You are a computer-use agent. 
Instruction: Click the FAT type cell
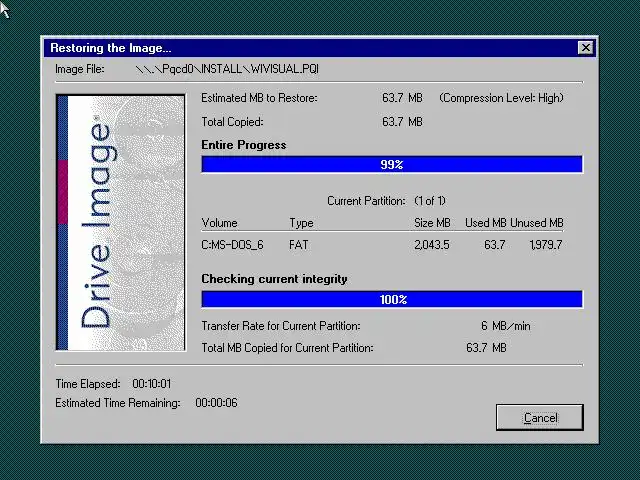298,245
